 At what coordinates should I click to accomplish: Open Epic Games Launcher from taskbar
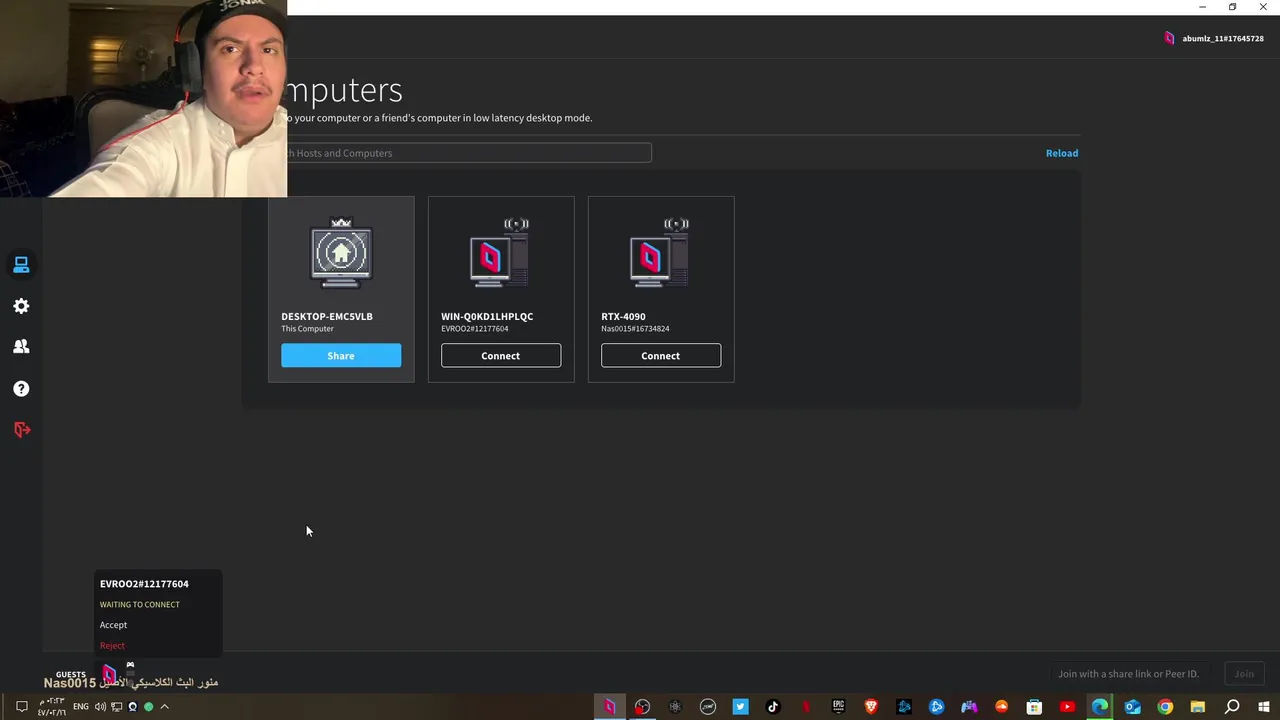[838, 707]
